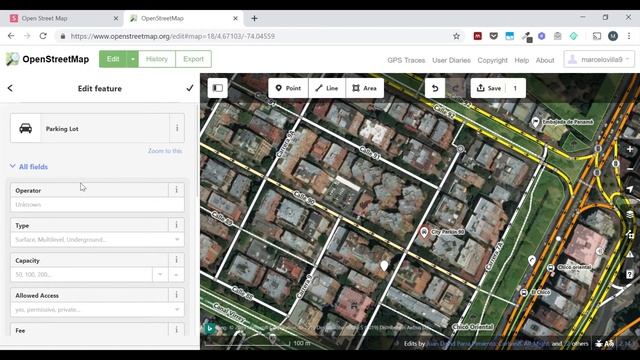This screenshot has height=360, width=640.
Task: Select the Area drawing tool
Action: 365,88
